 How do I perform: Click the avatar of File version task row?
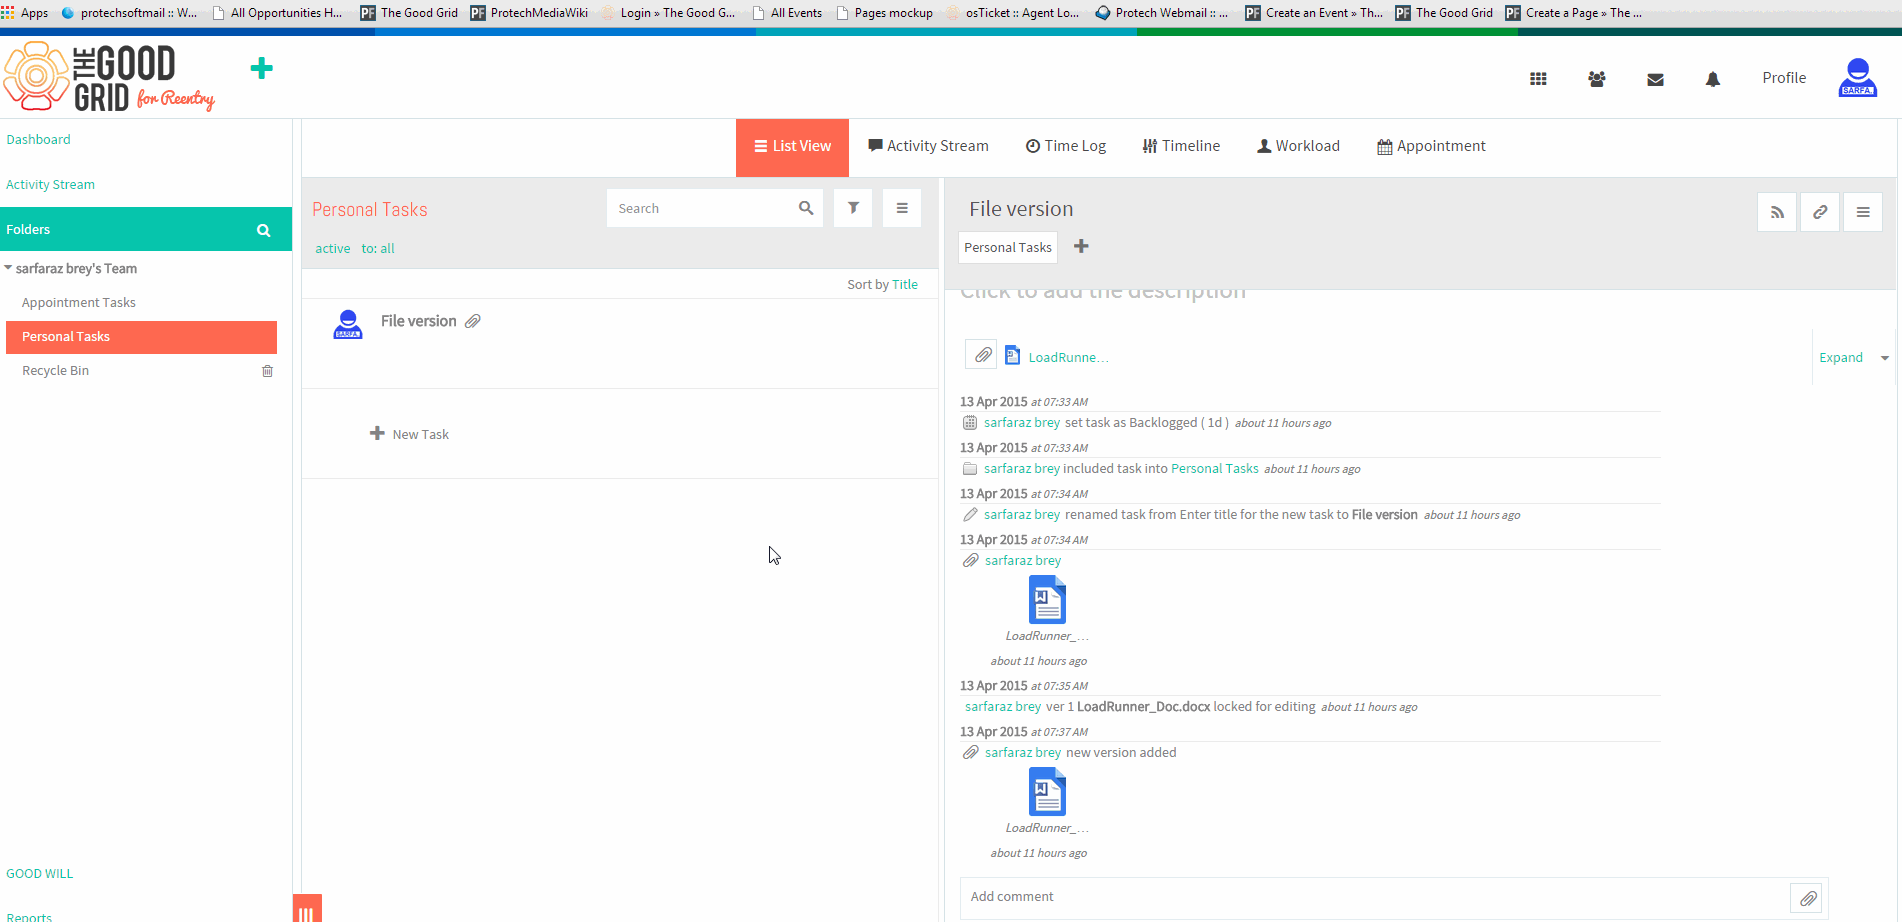point(348,324)
